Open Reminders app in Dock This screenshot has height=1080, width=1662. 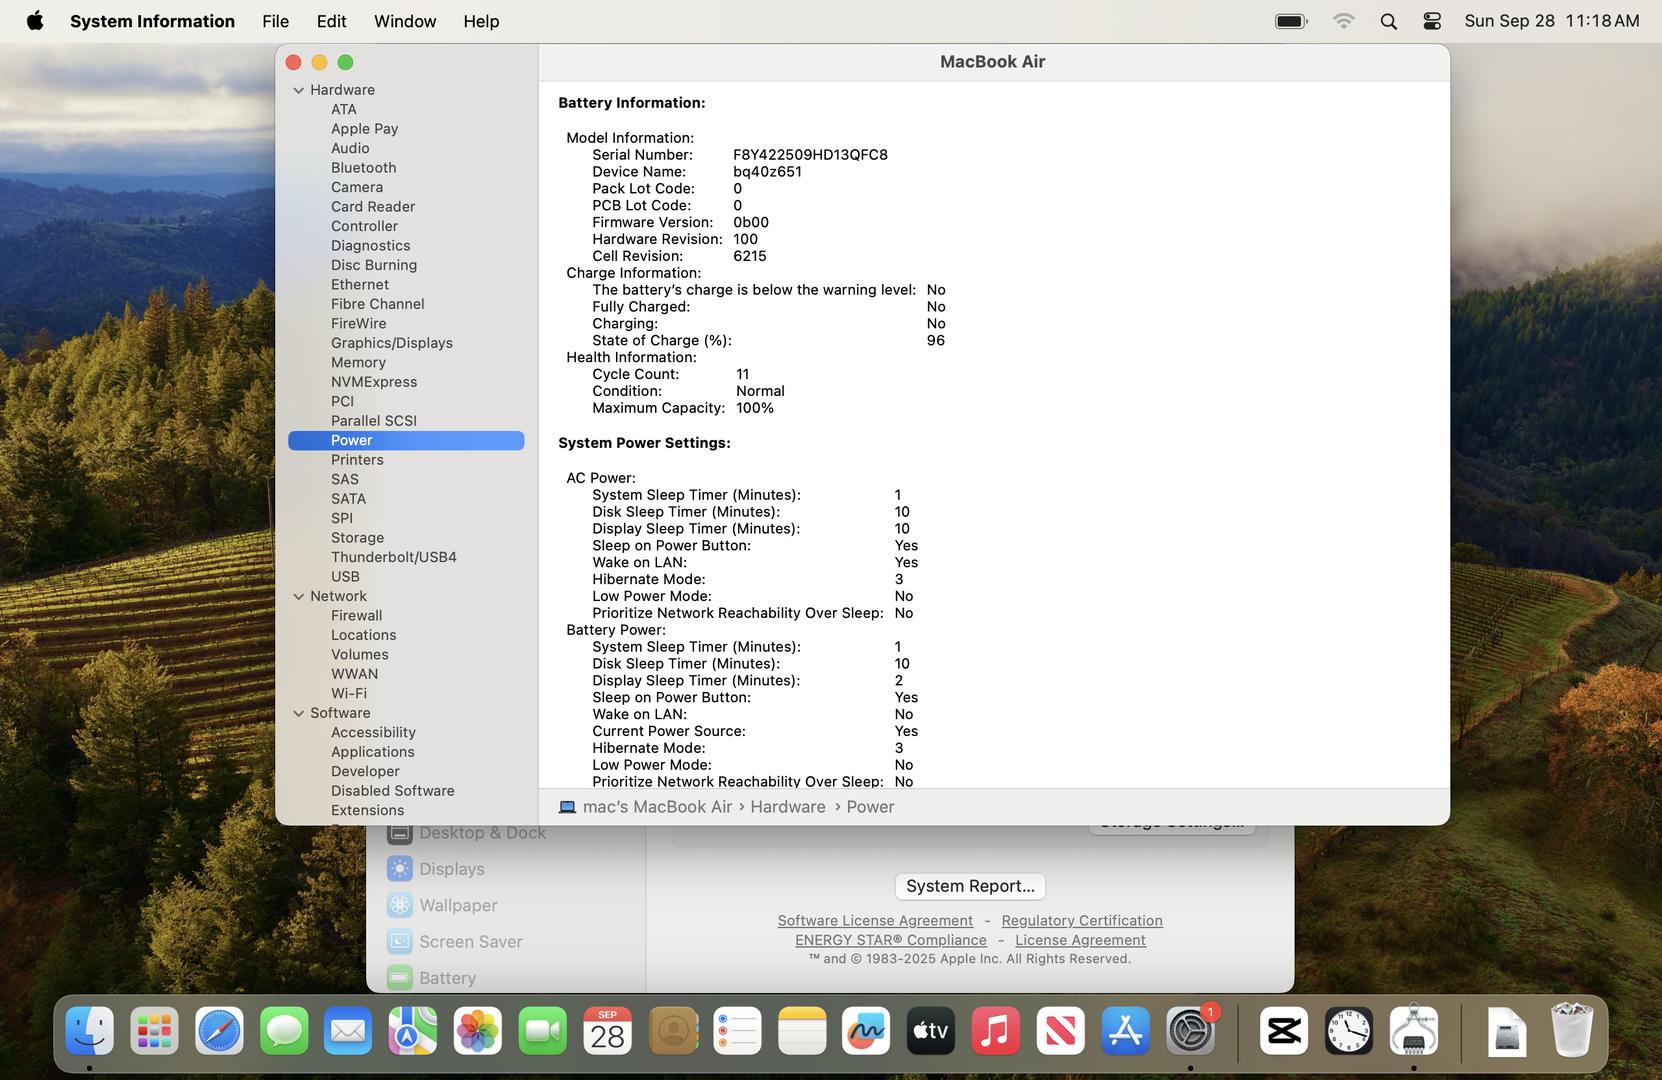click(x=737, y=1031)
